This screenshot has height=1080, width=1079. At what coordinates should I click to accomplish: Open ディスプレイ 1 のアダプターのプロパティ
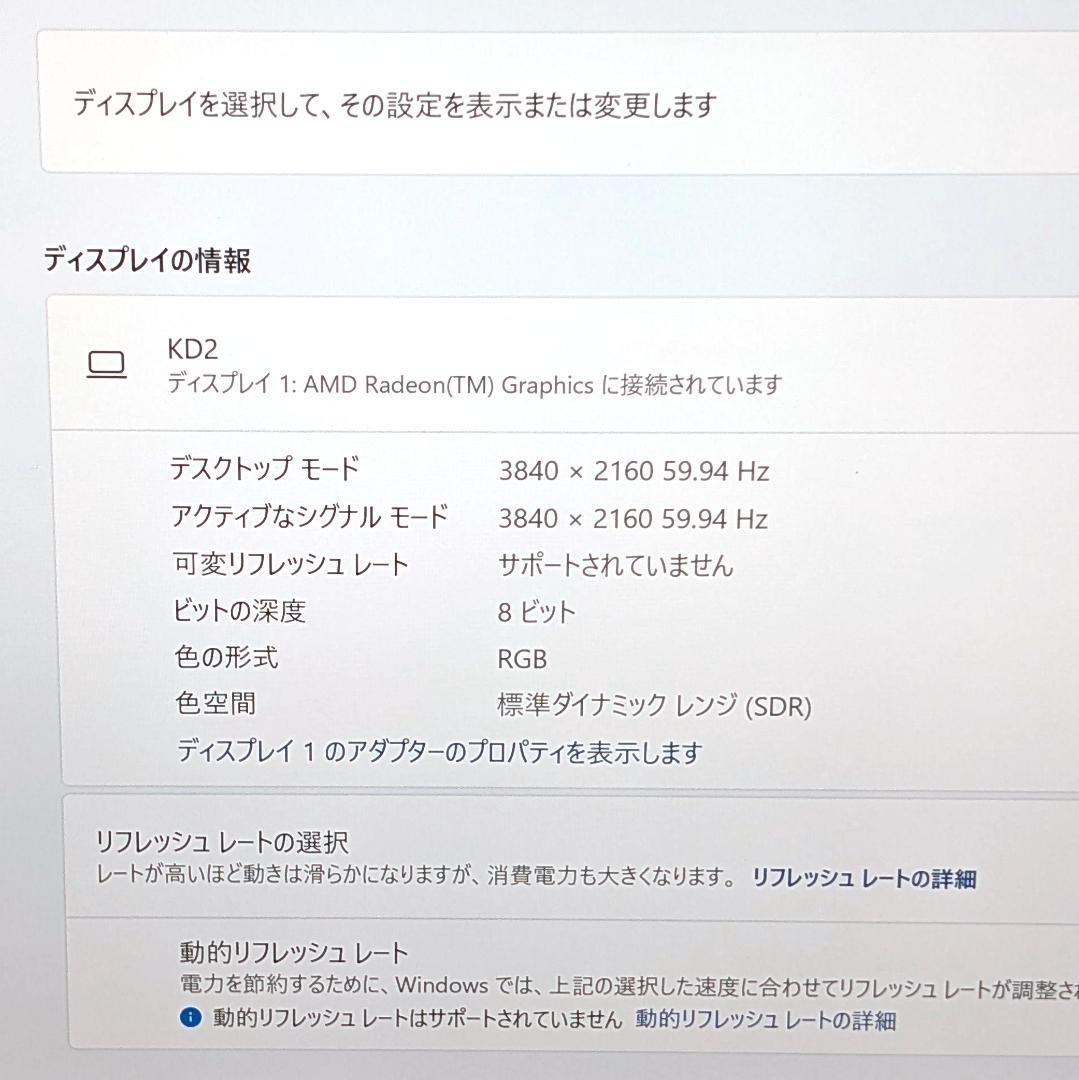click(x=440, y=751)
